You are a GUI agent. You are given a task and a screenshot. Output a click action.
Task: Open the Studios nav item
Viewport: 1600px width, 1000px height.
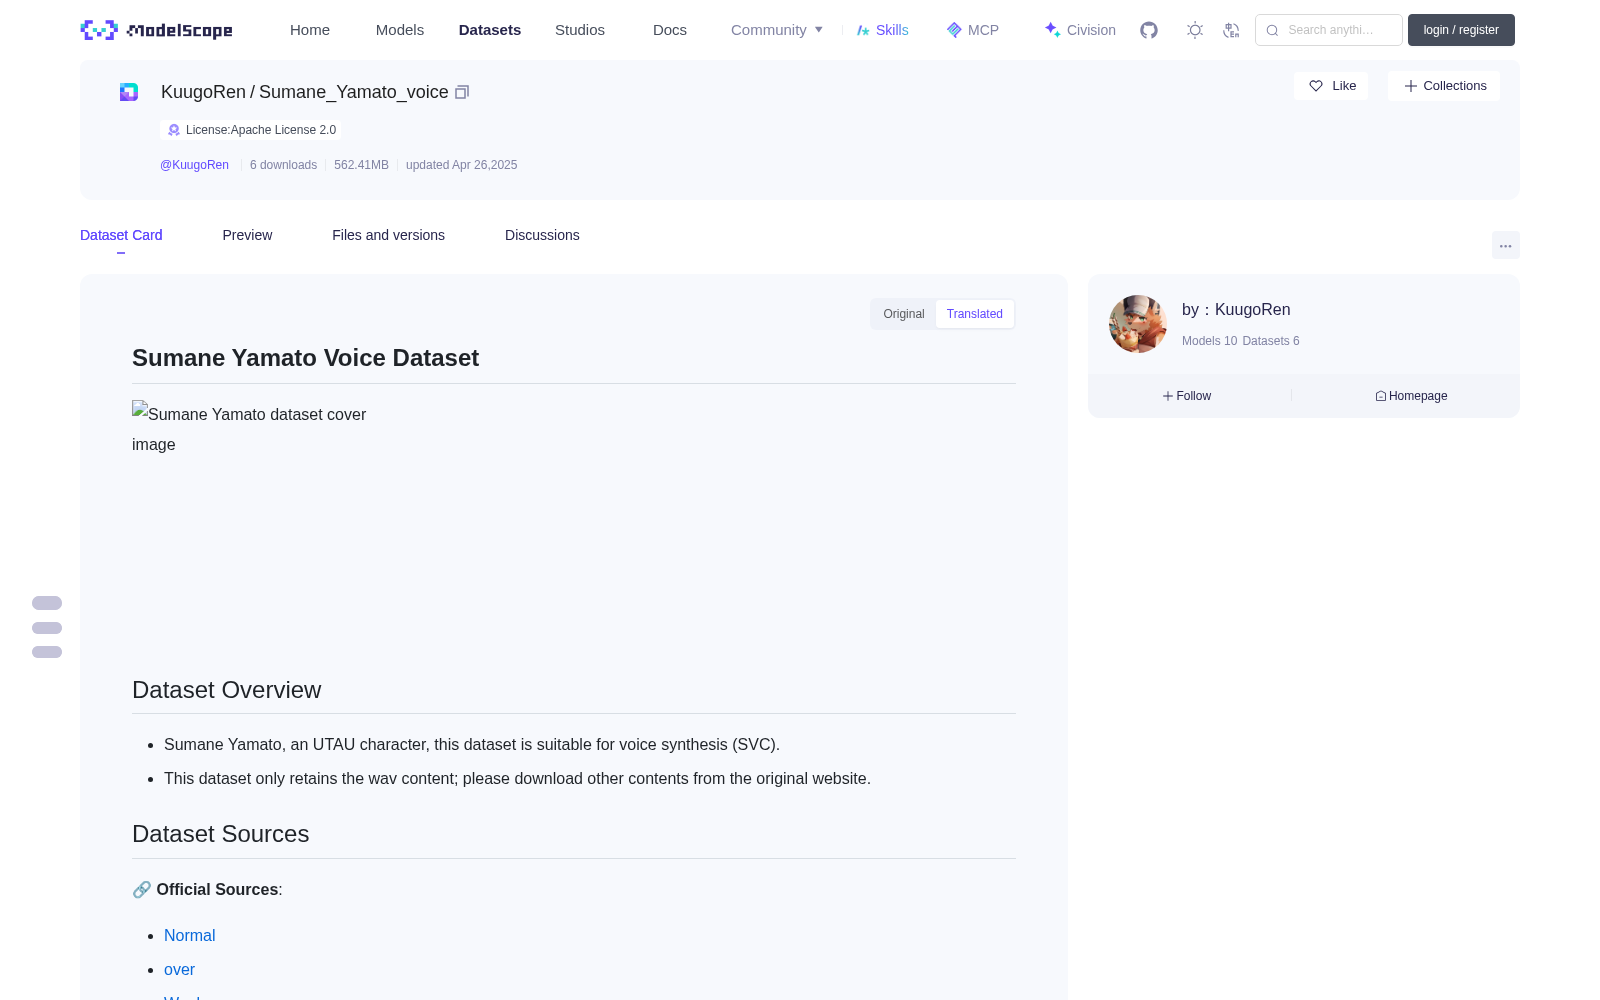(x=580, y=30)
